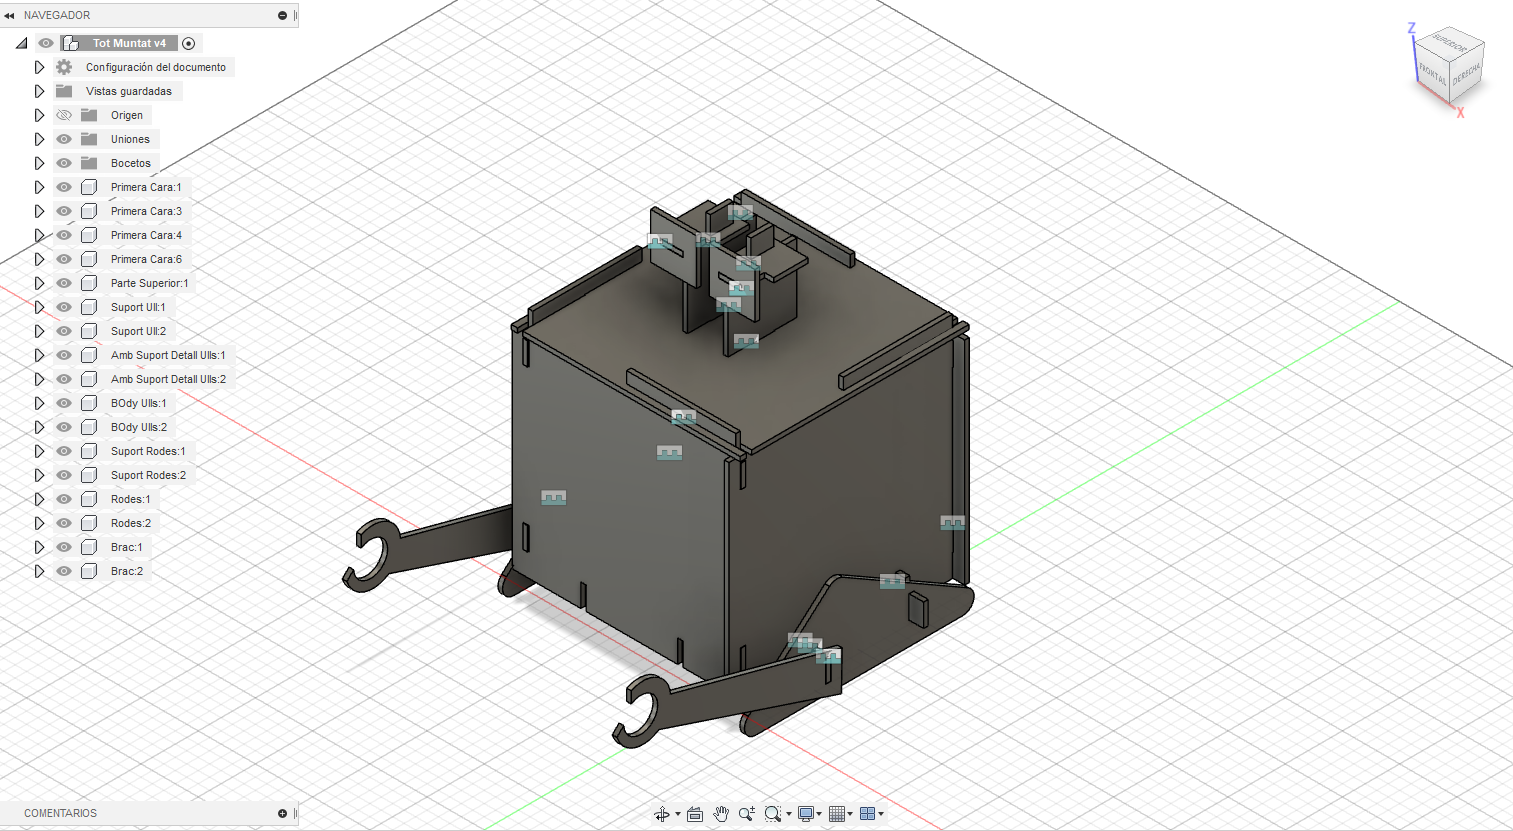Hide the Suport Ull:2 component
The width and height of the screenshot is (1513, 831).
coord(64,331)
